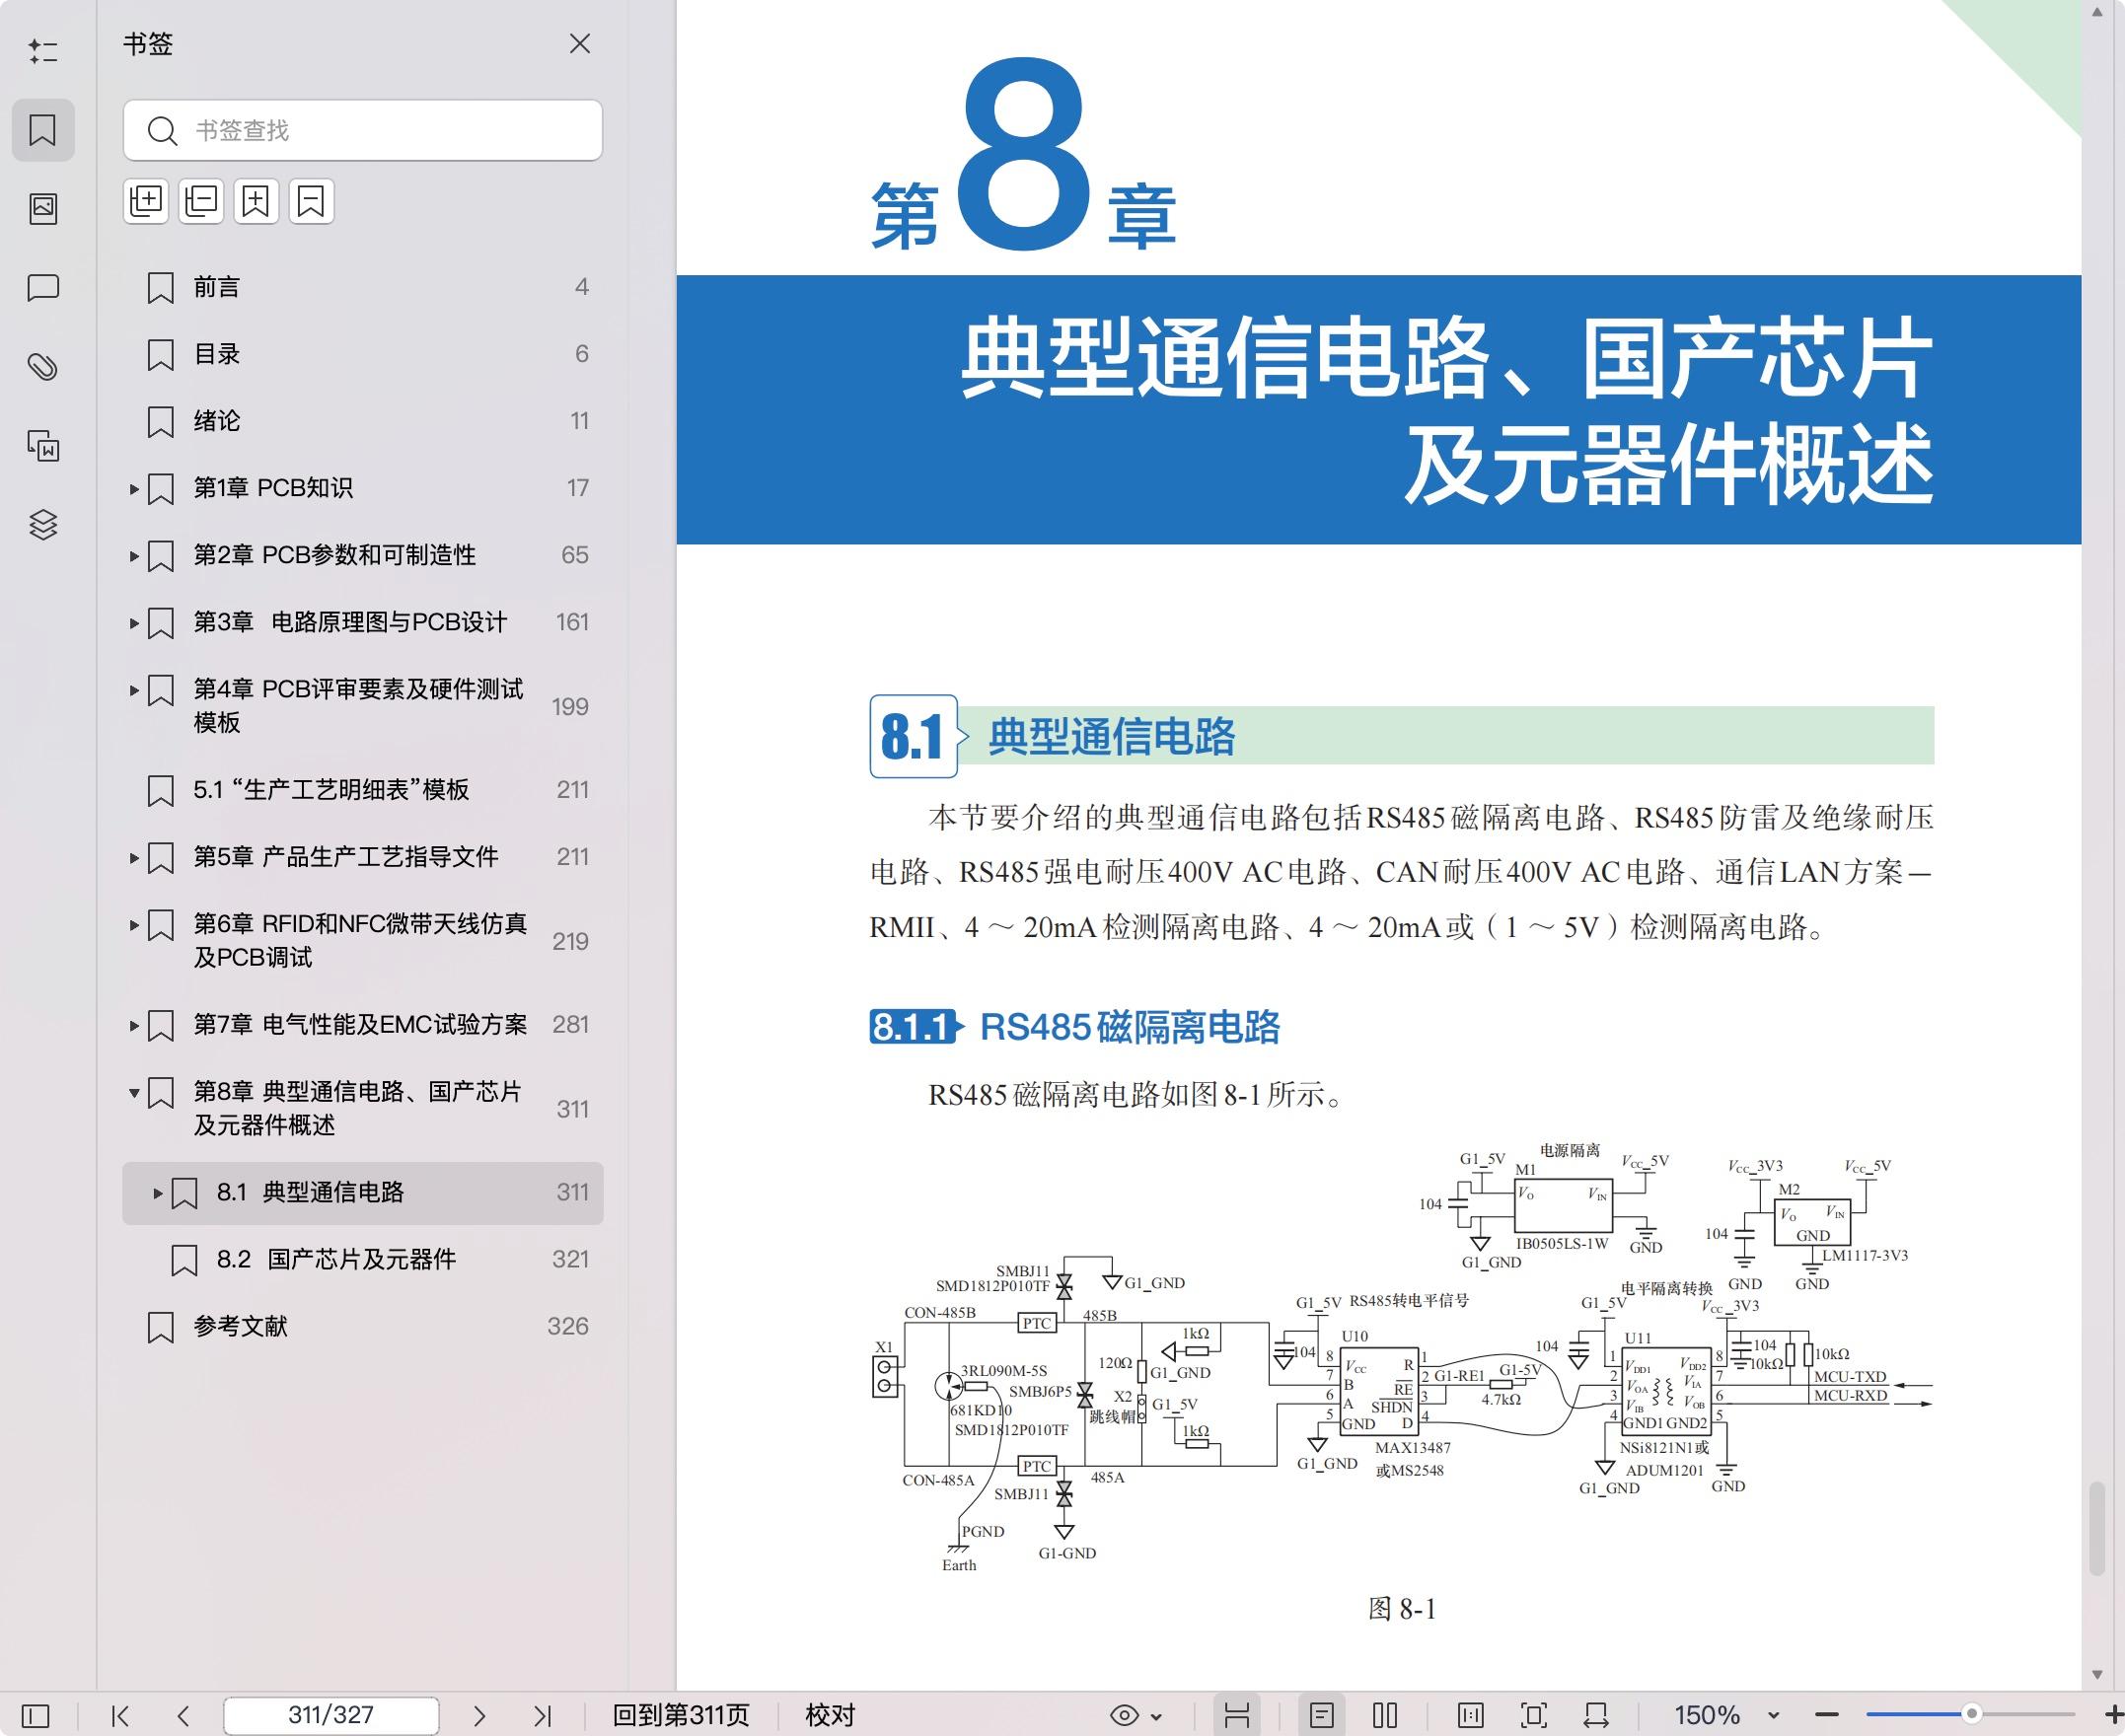Toggle sidebar panel icon at bottom-left
Screen dimensions: 2125x1736
(x=35, y=1716)
